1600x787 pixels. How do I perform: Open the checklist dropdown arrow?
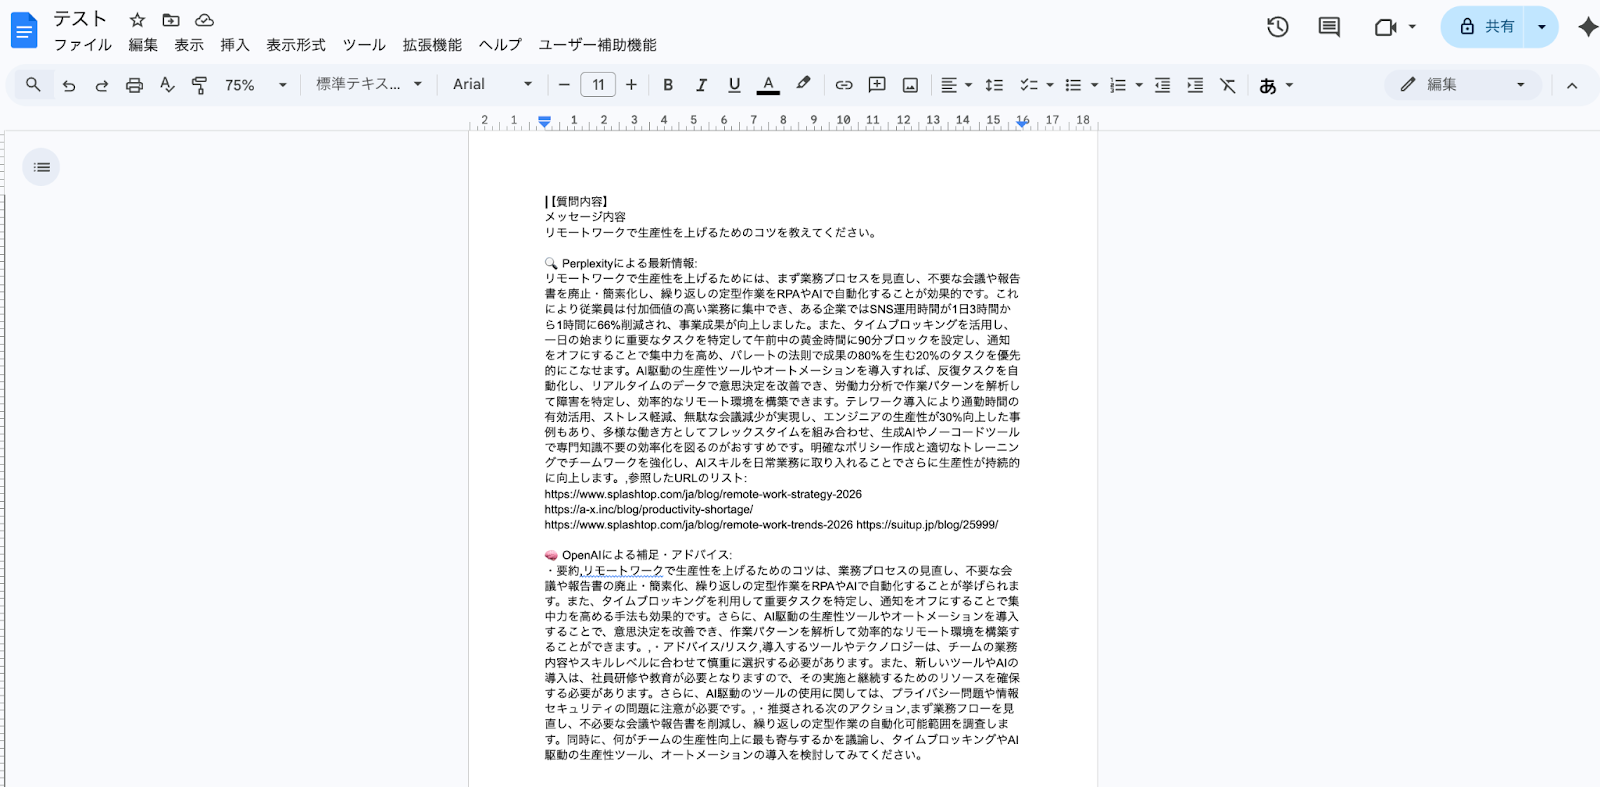(x=1050, y=85)
